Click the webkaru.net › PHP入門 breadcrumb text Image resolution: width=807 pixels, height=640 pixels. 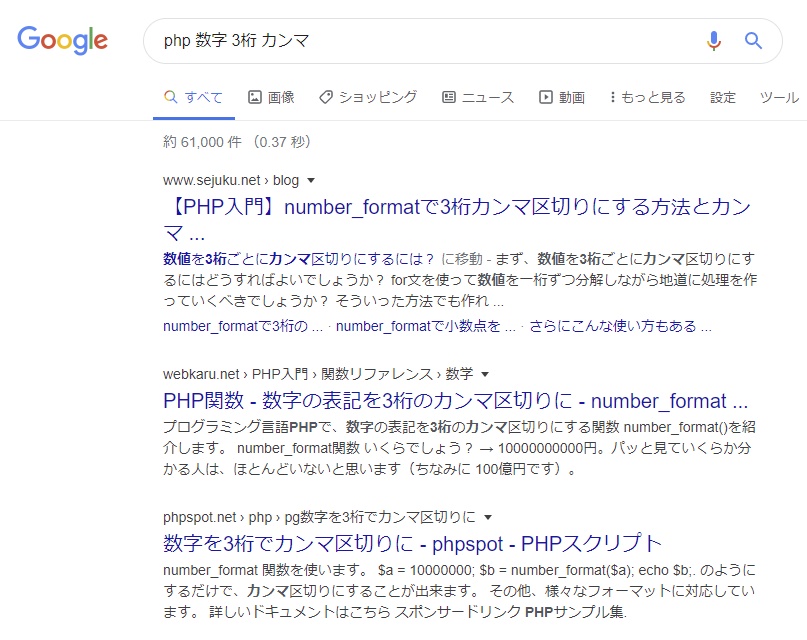point(318,374)
